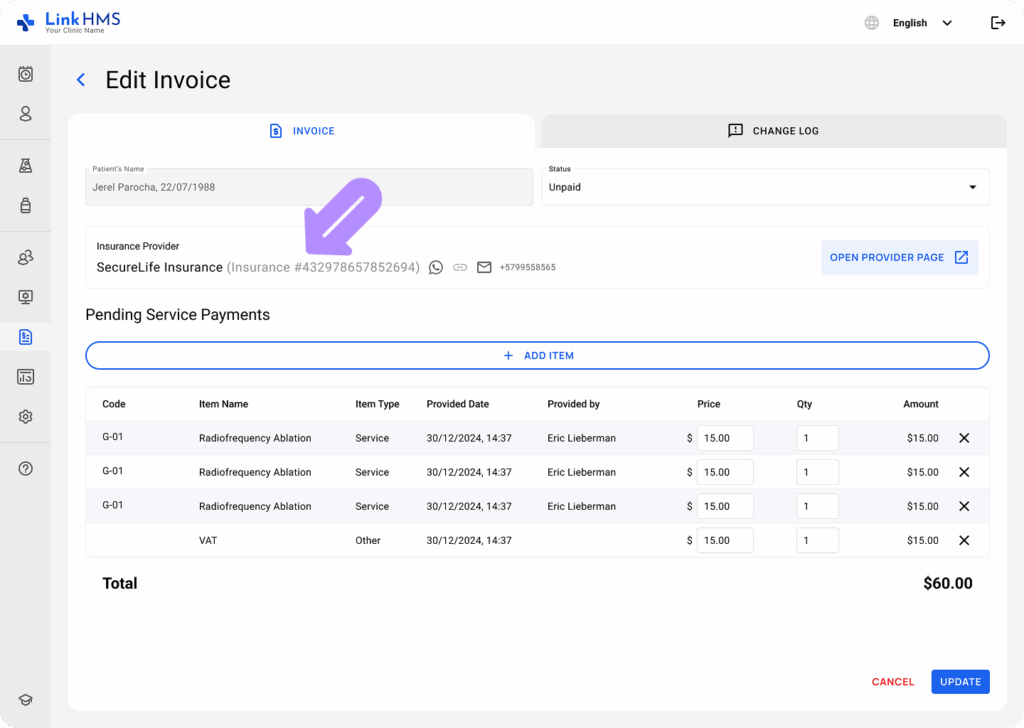Email the provider via the envelope icon
This screenshot has width=1024, height=728.
coord(484,267)
